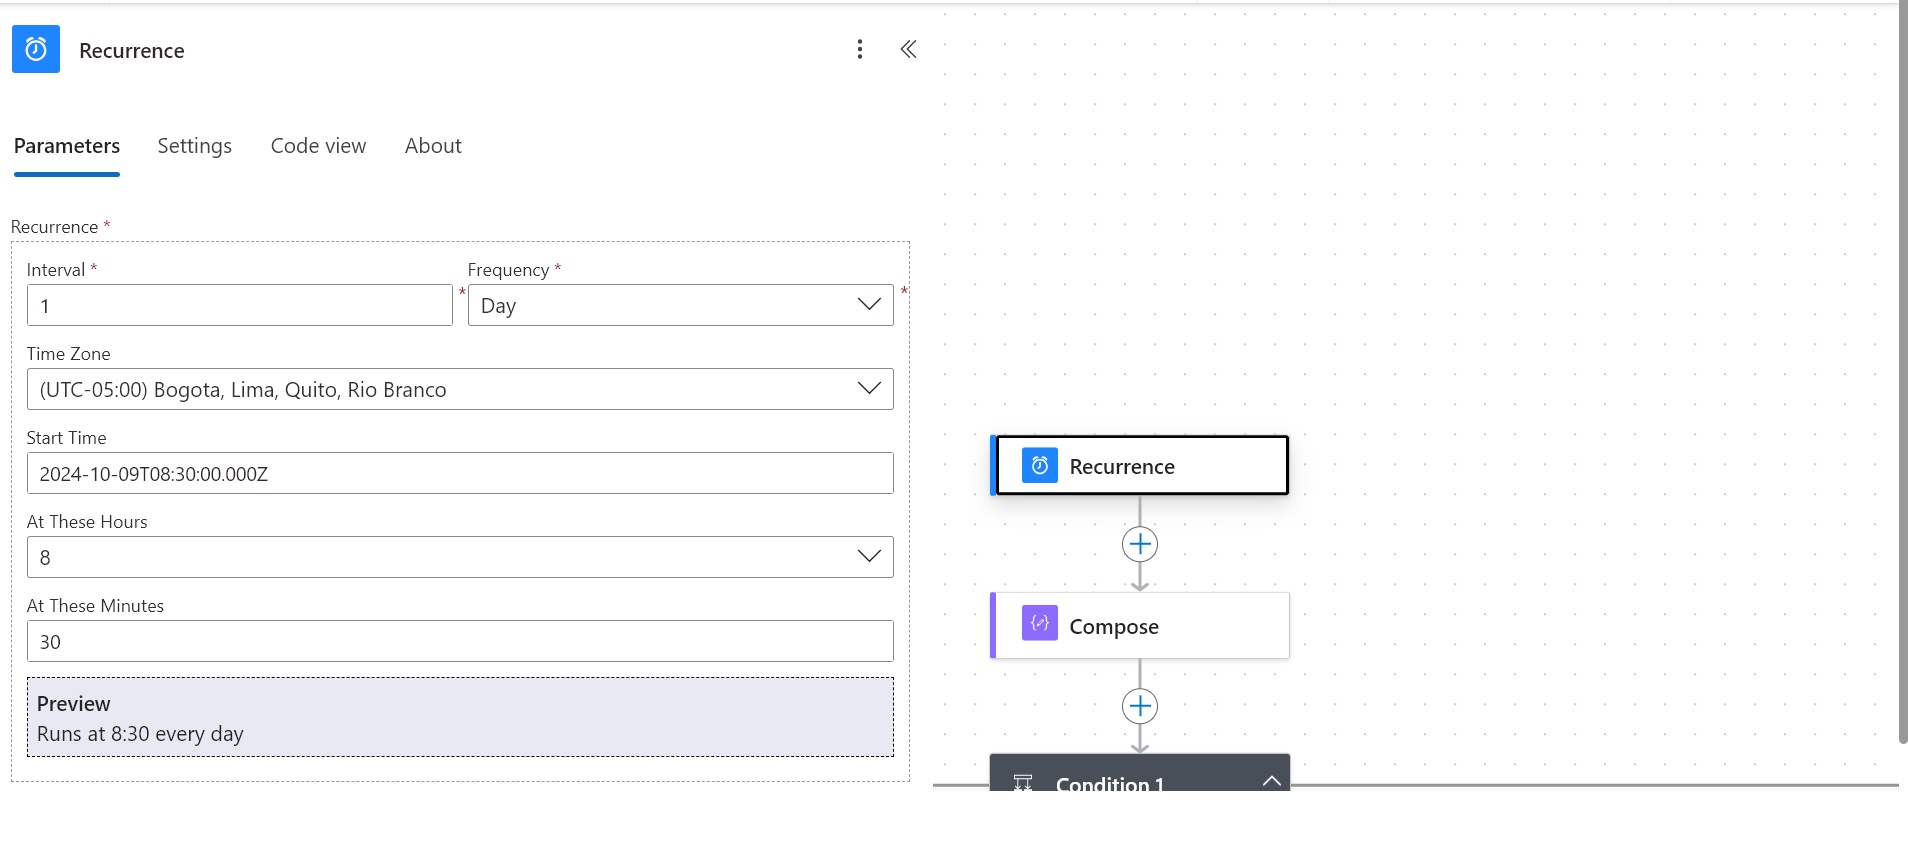Open the Time Zone dropdown
Screen dimensions: 1908x860
460,390
